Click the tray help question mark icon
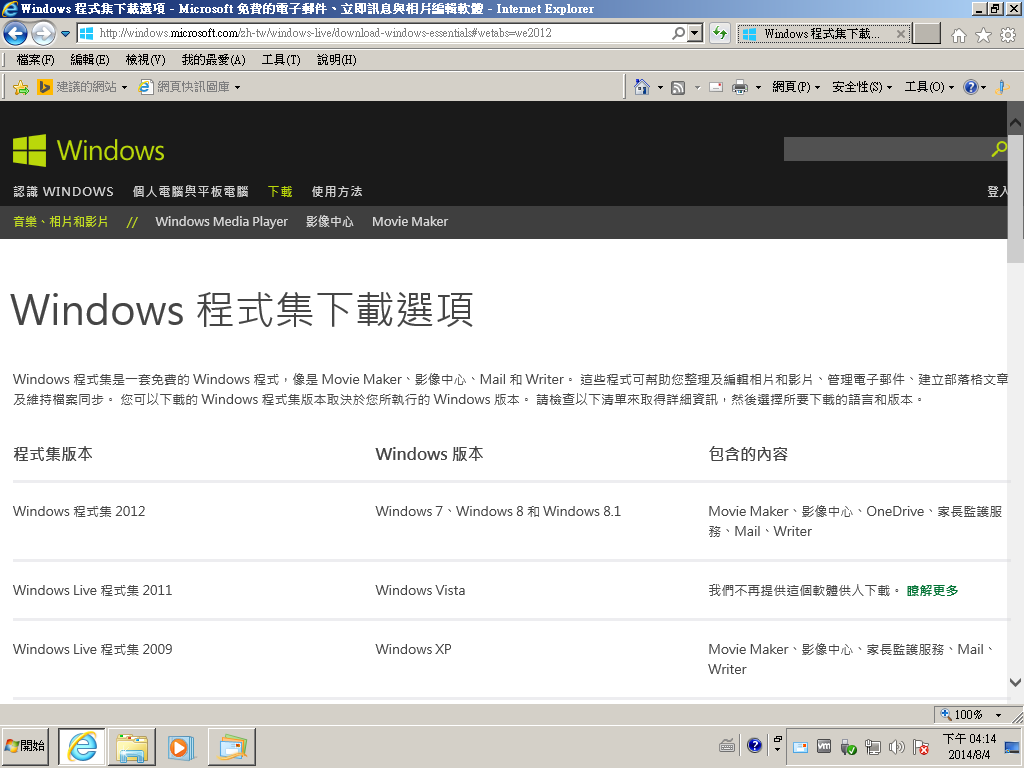The image size is (1024, 768). tap(754, 745)
